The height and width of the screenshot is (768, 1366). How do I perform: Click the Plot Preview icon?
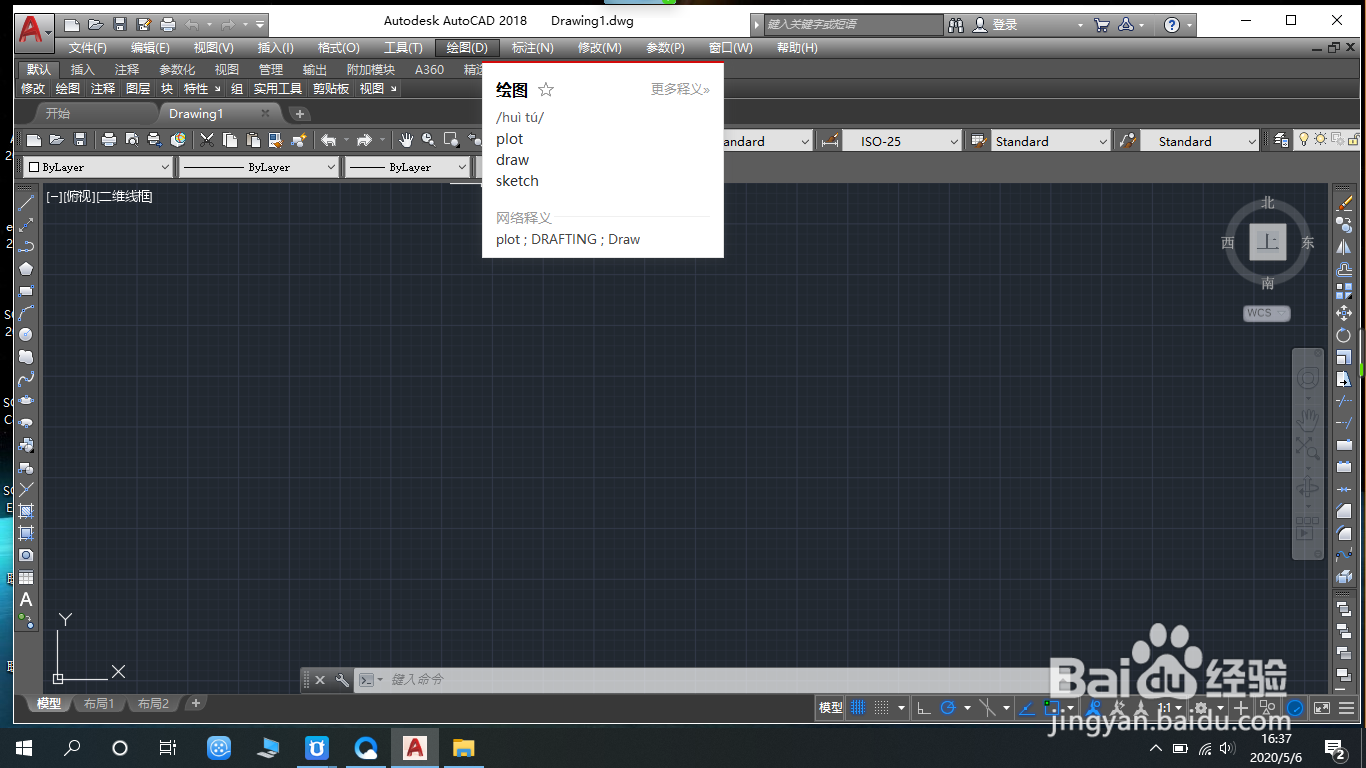pyautogui.click(x=132, y=141)
